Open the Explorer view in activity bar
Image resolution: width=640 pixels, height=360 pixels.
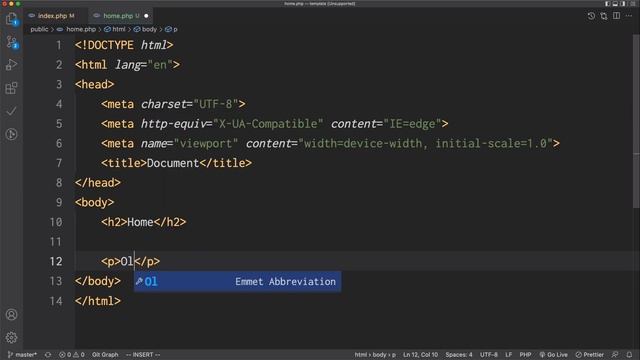(x=11, y=19)
